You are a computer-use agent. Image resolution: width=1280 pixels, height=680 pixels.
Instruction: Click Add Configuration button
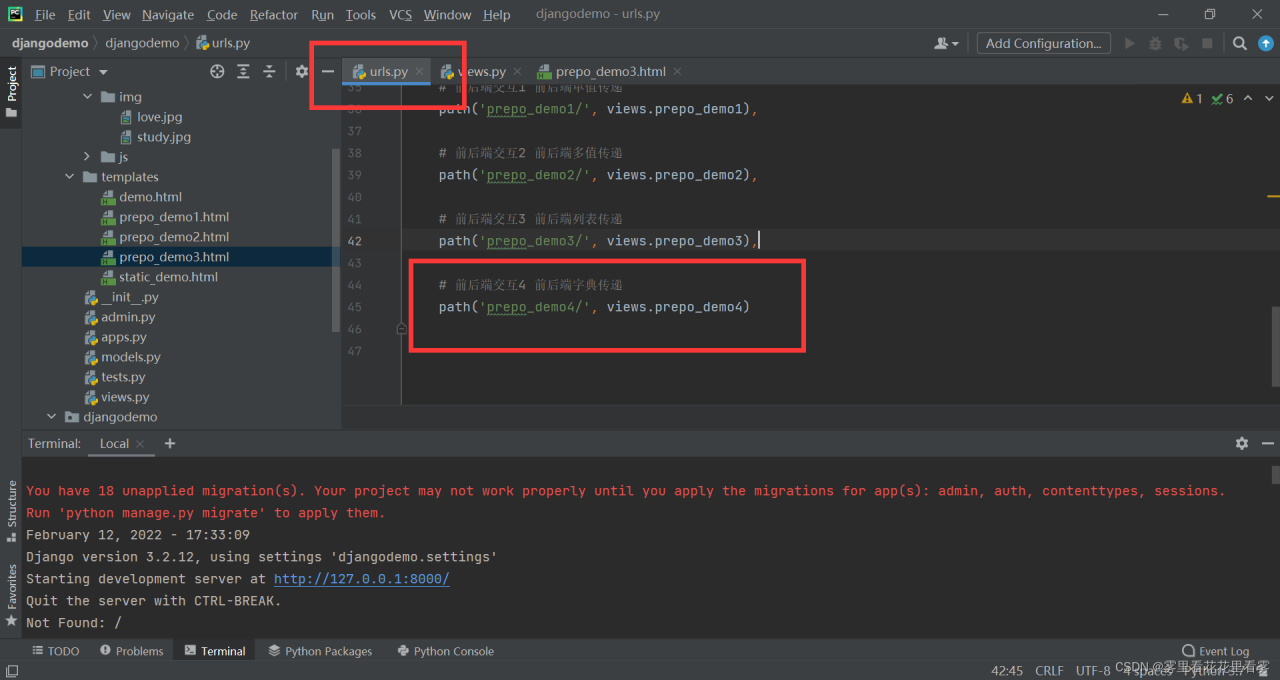click(x=1043, y=43)
